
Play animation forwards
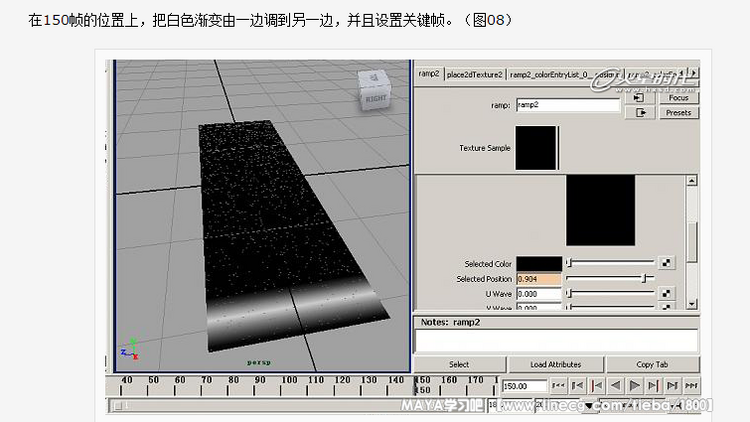tap(634, 385)
